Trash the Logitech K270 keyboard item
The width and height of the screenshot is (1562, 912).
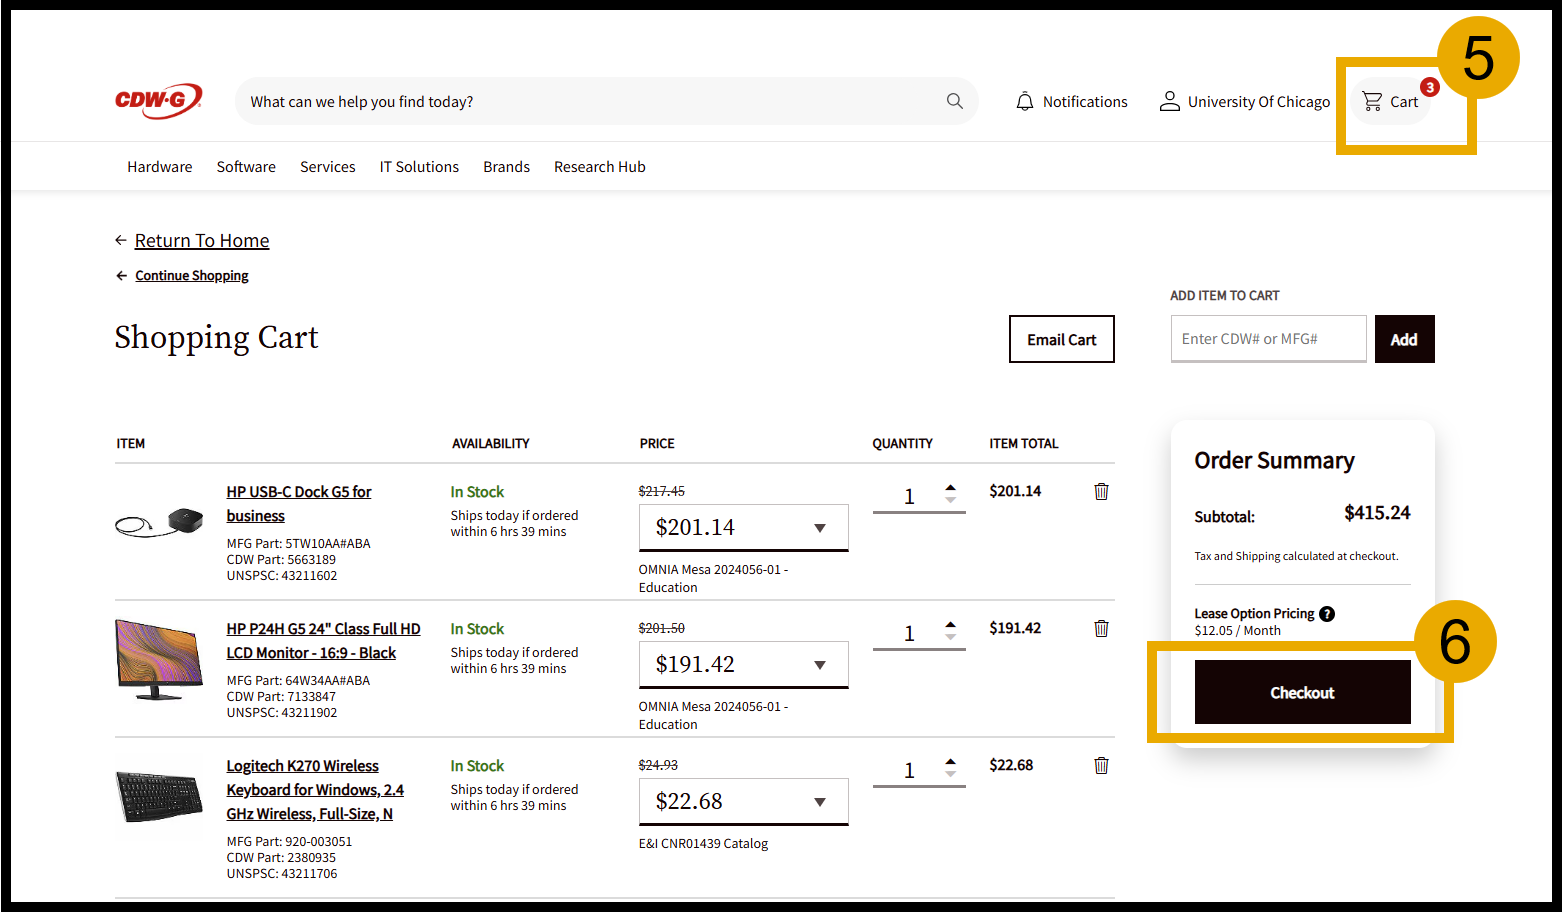(x=1101, y=765)
